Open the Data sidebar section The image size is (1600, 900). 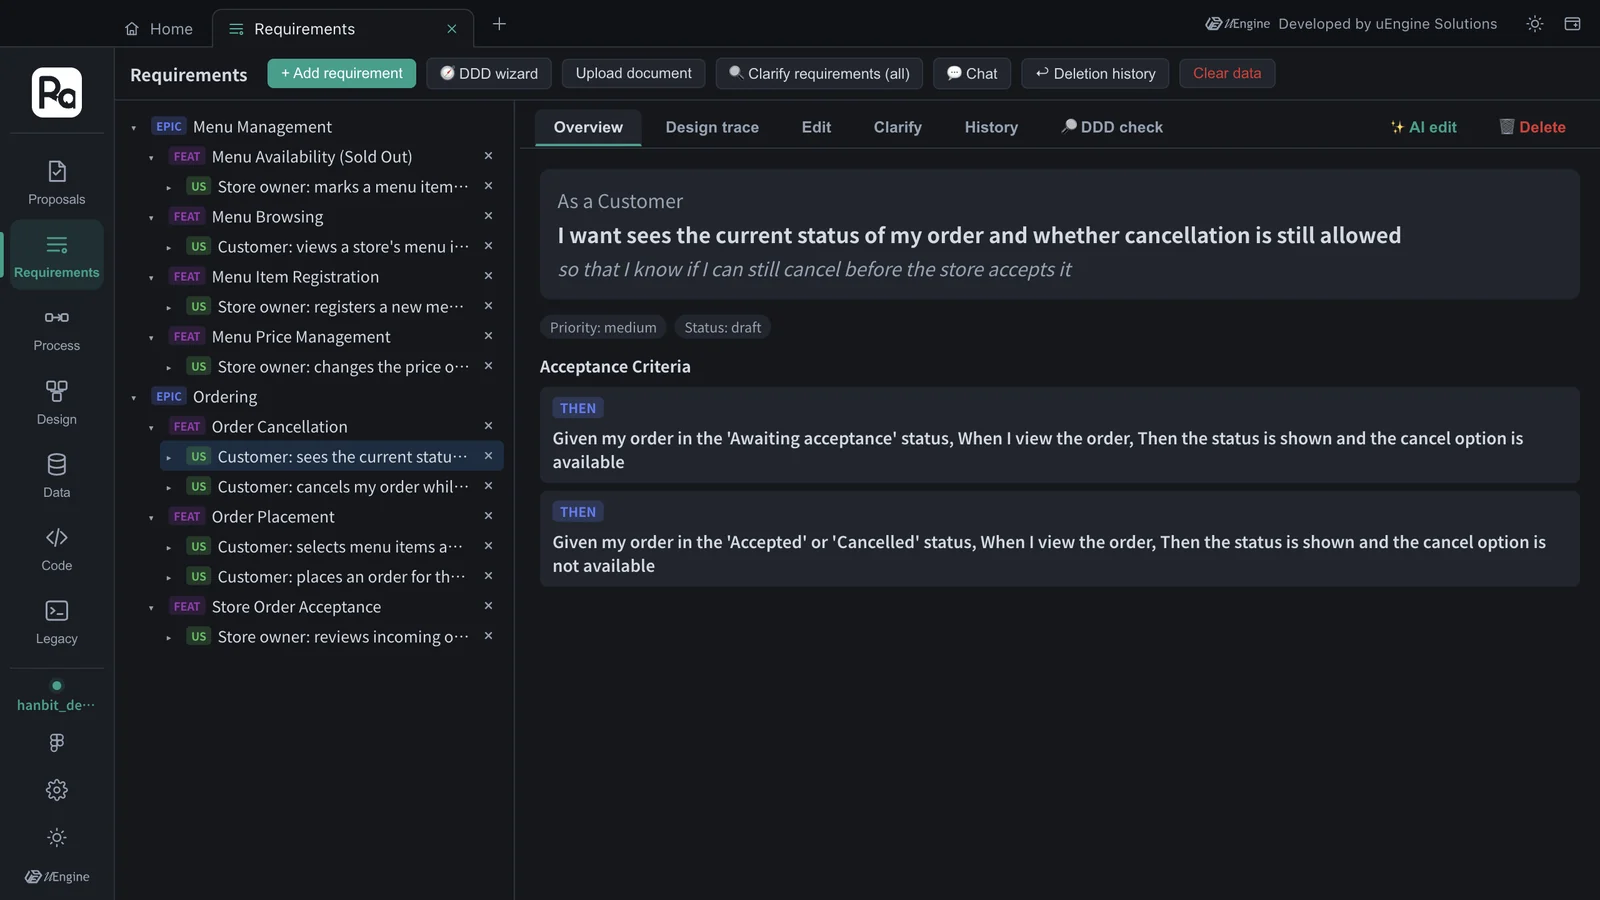pos(57,476)
